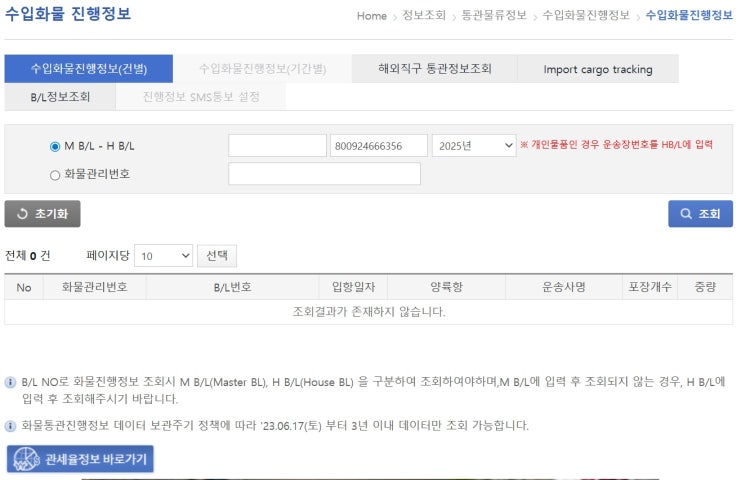Open 정보조회 breadcrumb link
The image size is (750, 480).
(x=424, y=15)
